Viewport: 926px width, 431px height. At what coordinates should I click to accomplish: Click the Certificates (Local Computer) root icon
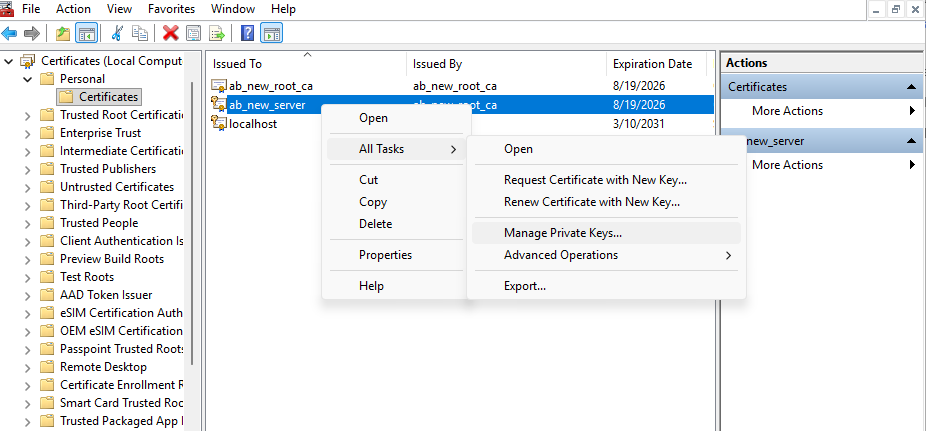pyautogui.click(x=28, y=60)
